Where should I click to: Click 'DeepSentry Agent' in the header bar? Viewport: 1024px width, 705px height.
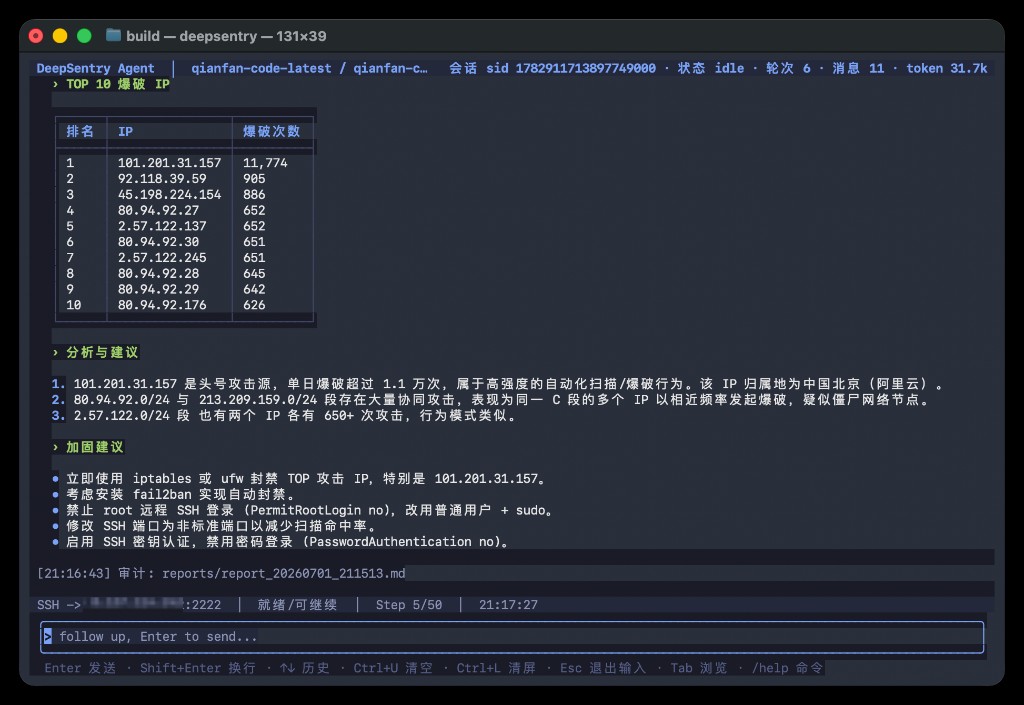tap(95, 68)
